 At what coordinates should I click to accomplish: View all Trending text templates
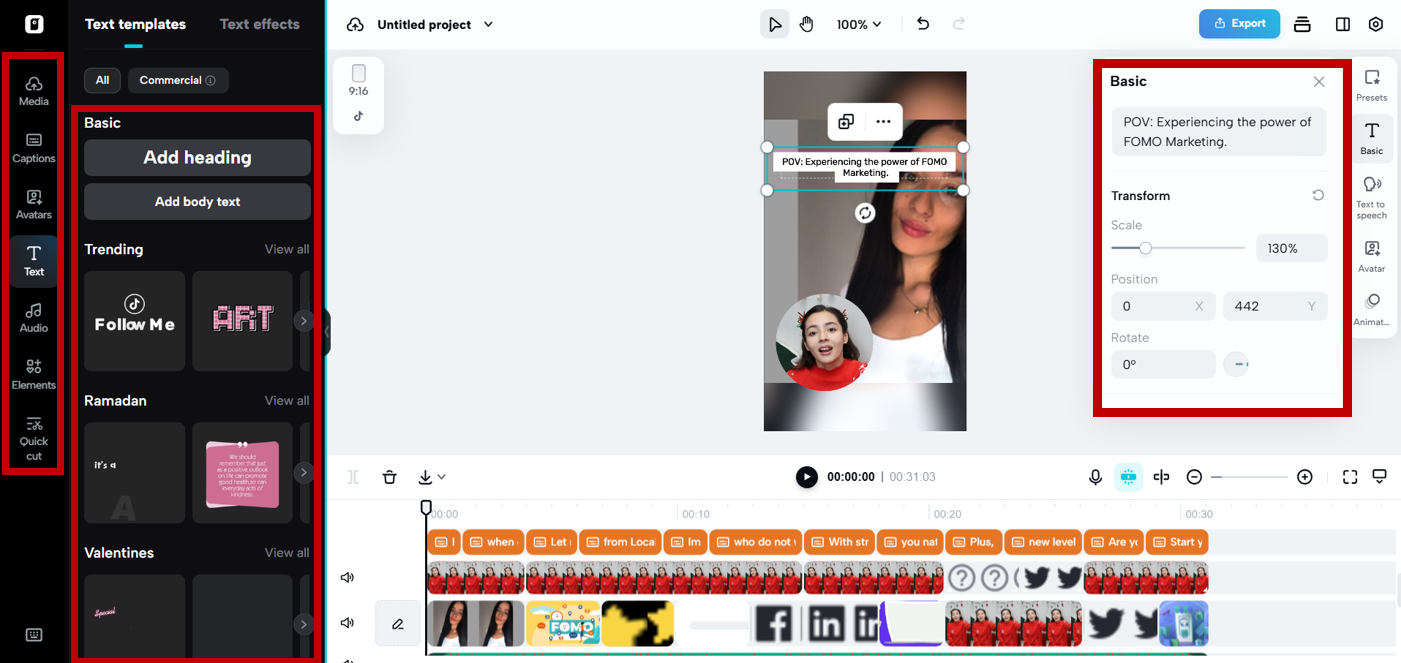point(287,249)
